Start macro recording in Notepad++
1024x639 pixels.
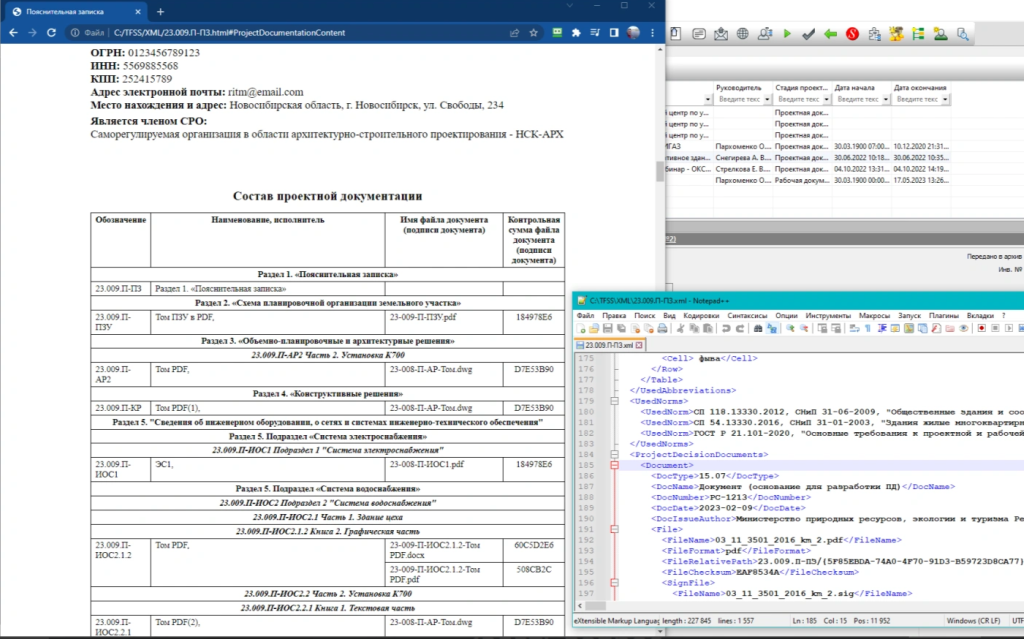click(981, 328)
